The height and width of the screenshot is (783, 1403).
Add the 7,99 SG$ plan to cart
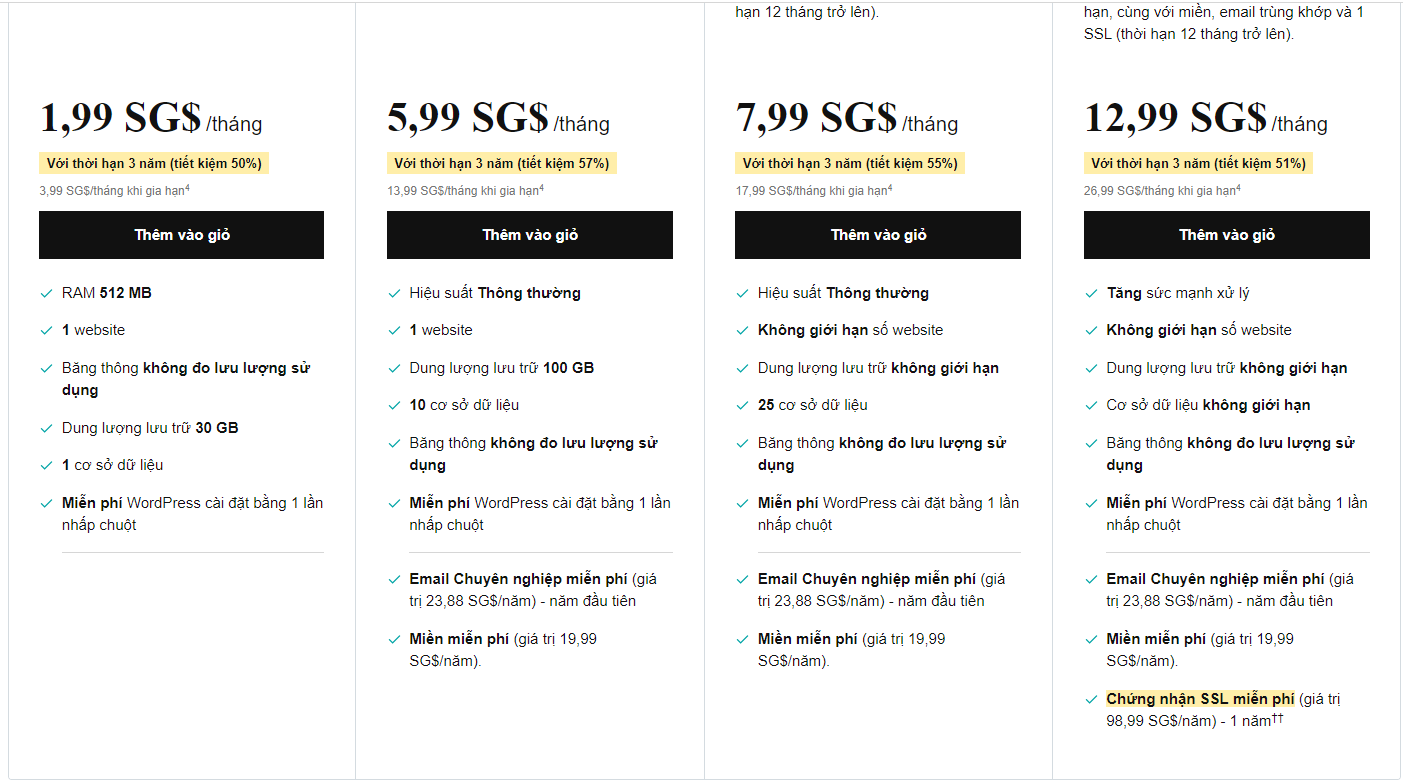[877, 235]
